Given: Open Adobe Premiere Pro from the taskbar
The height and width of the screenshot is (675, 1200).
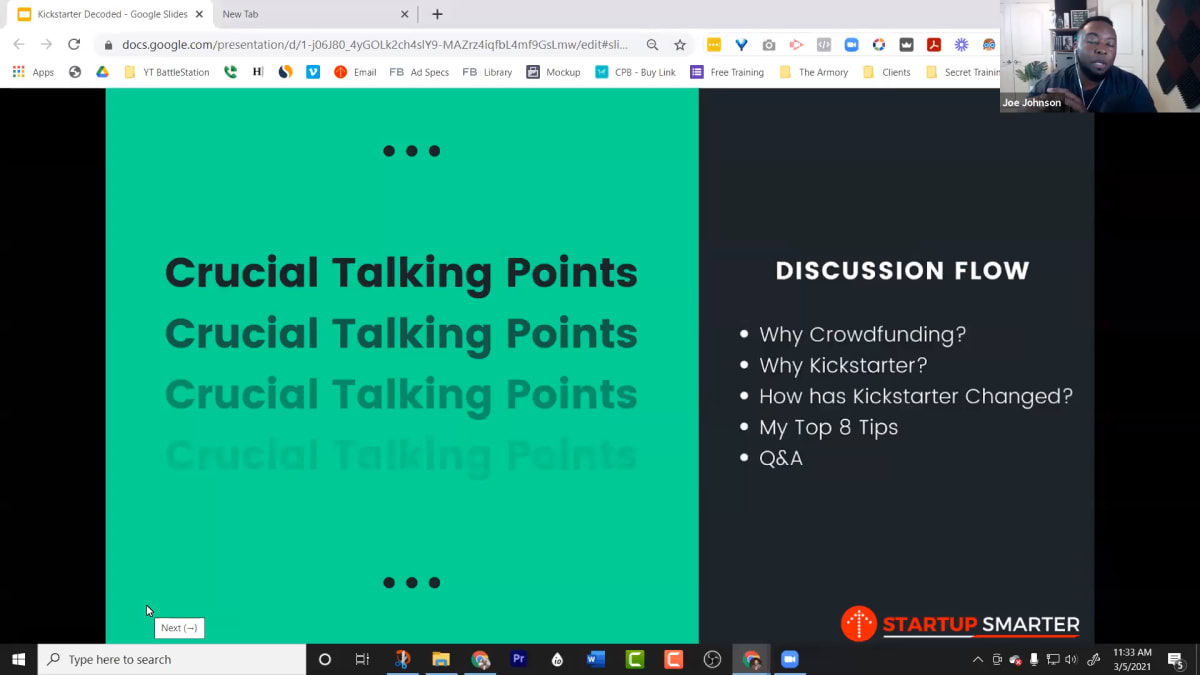Looking at the screenshot, I should 518,659.
